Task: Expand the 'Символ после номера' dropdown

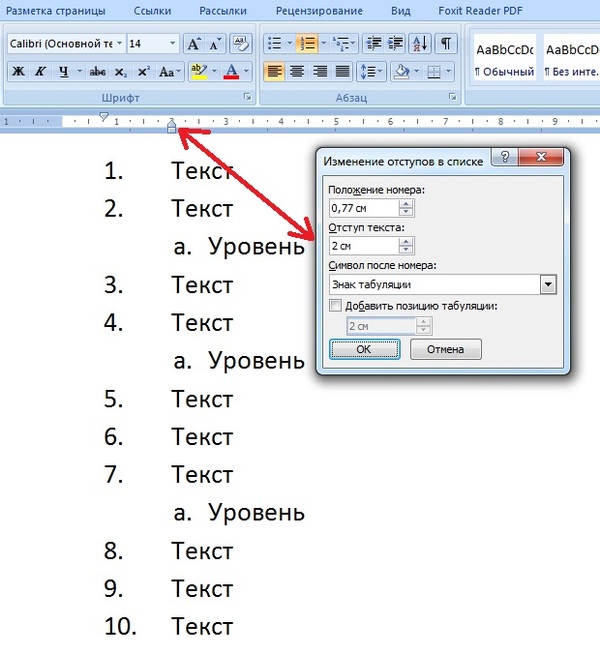Action: click(x=547, y=285)
